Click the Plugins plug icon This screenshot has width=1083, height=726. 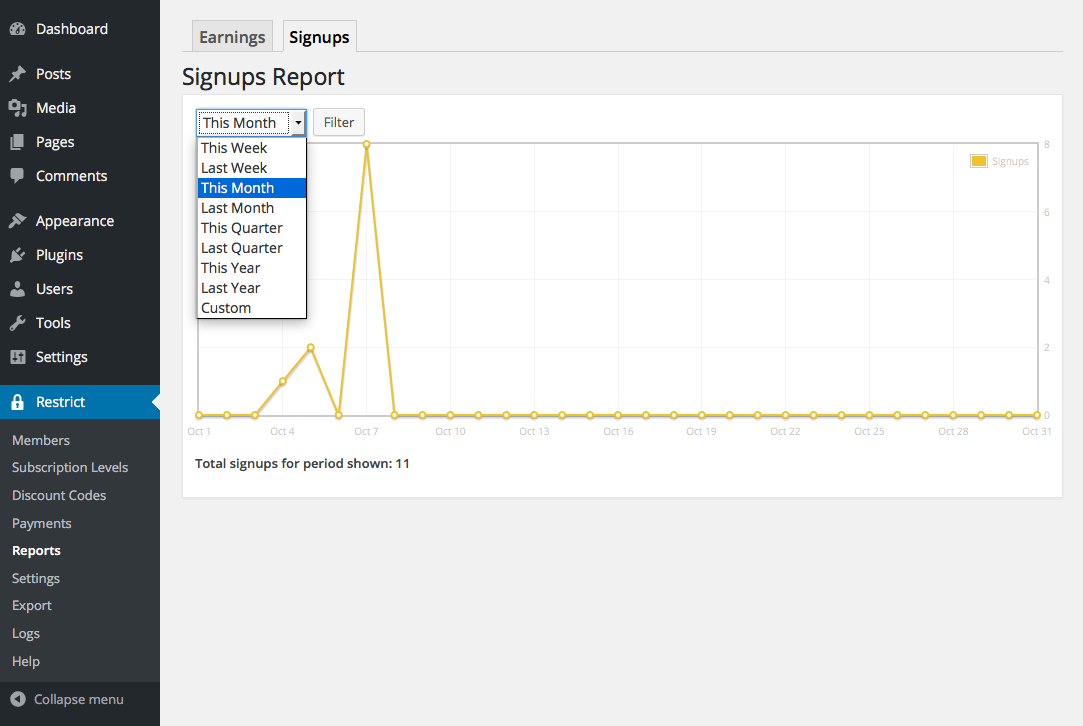pyautogui.click(x=17, y=255)
